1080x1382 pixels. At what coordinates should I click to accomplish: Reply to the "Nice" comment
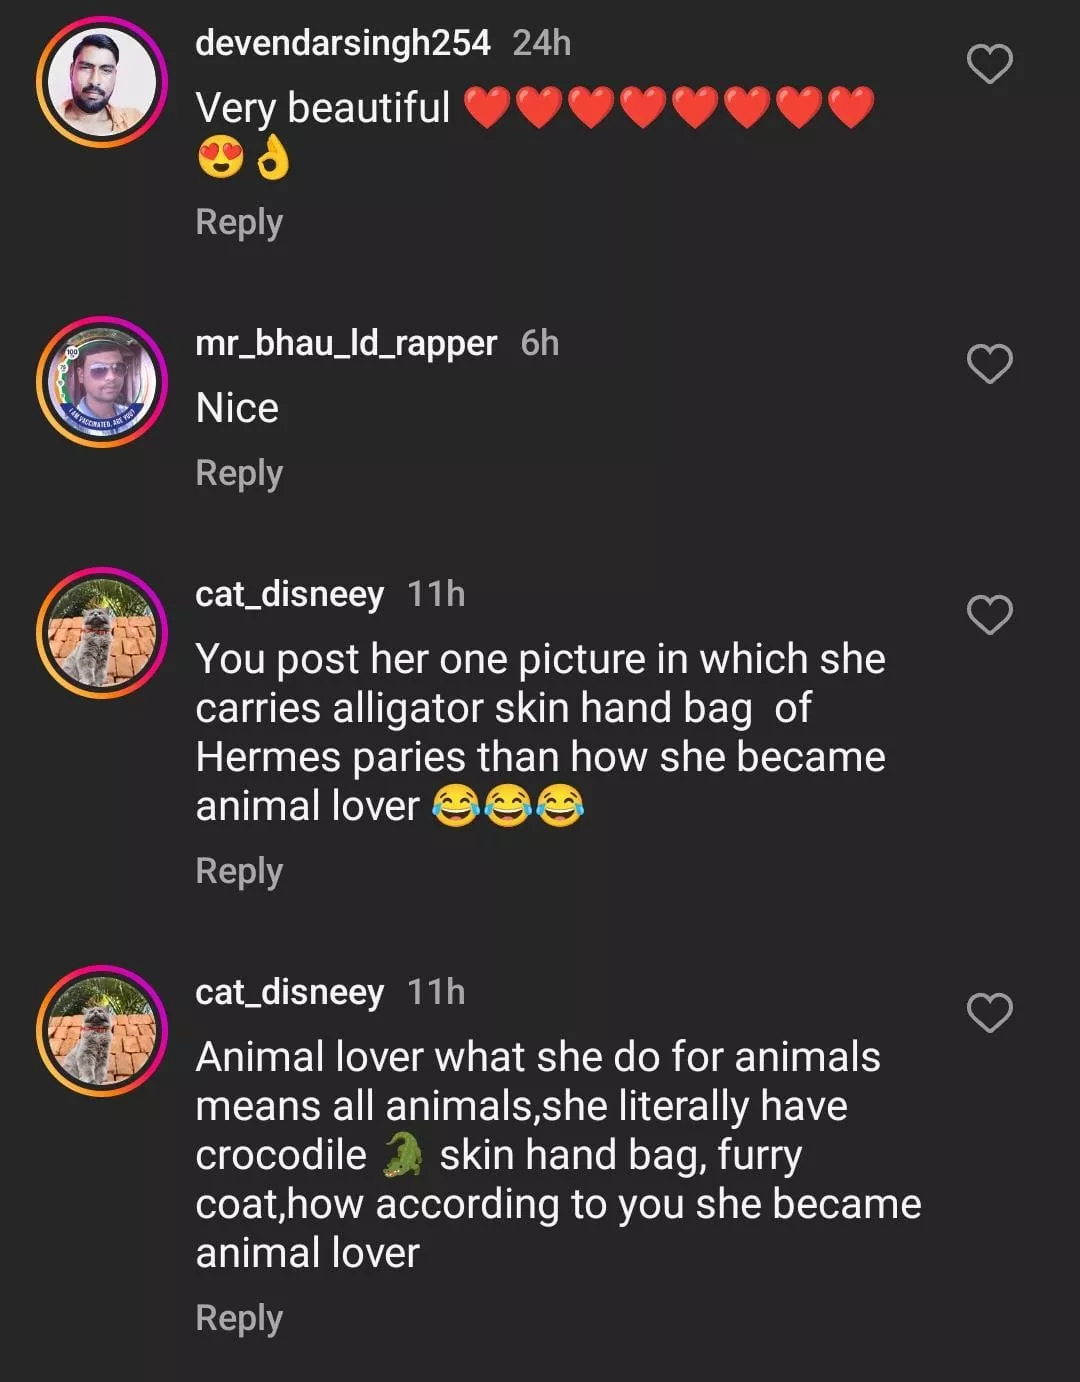[x=239, y=473]
